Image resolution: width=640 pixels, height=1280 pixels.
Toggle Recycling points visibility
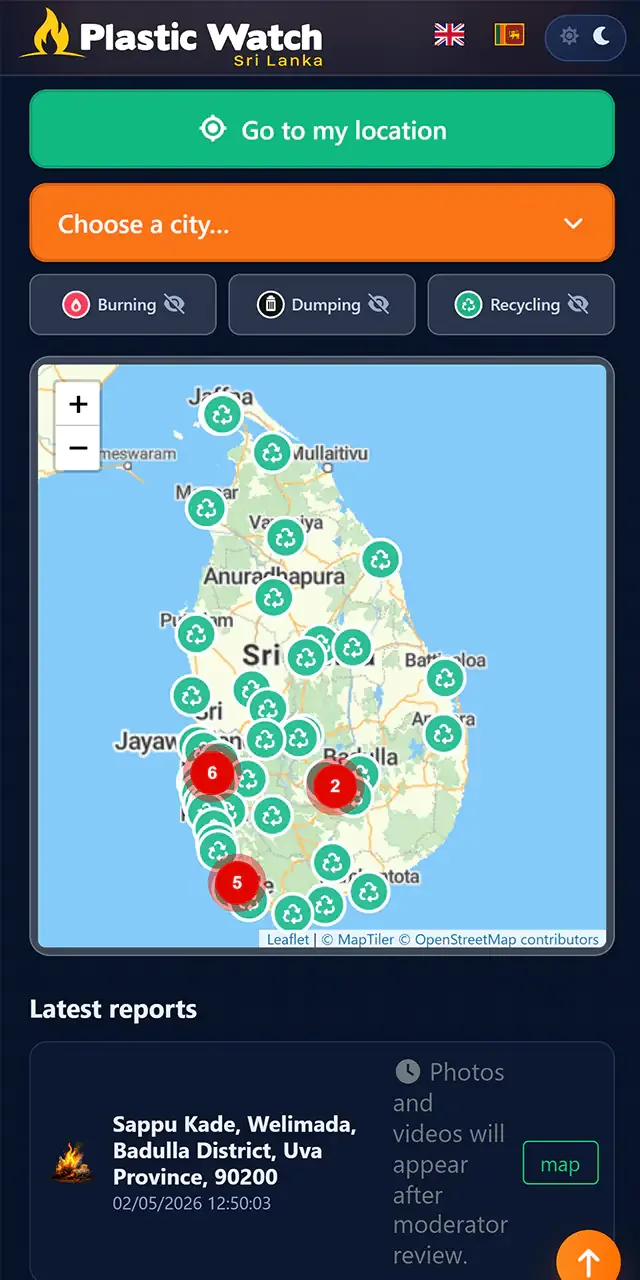521,305
